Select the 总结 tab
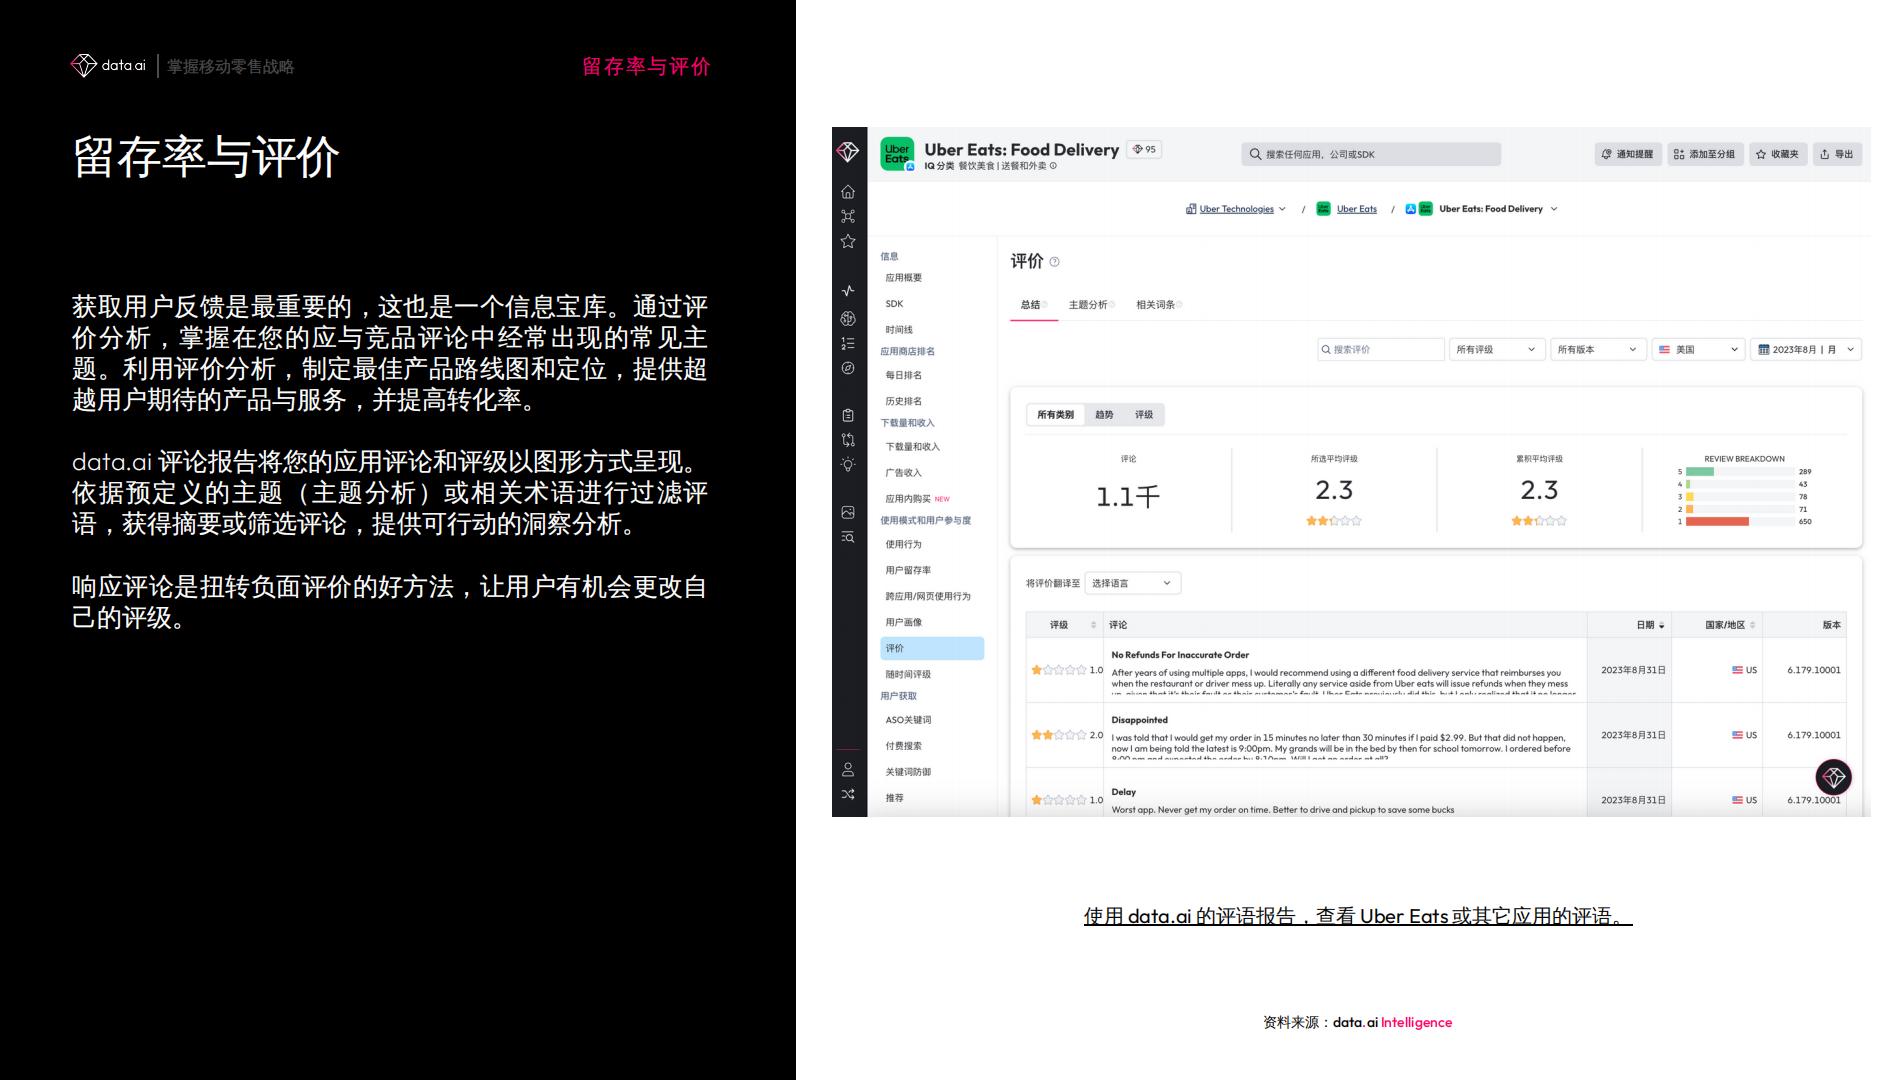The height and width of the screenshot is (1080, 1884). pos(1034,305)
